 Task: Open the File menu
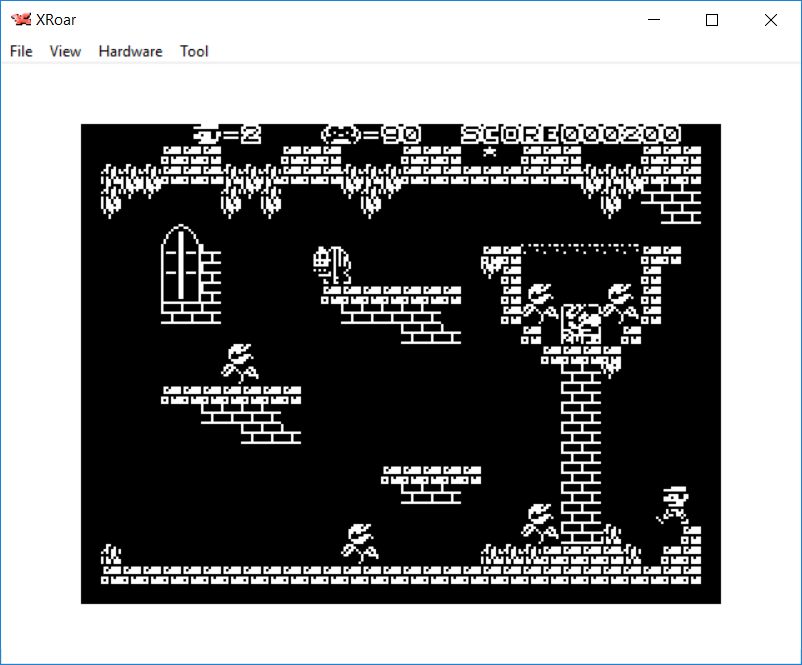coord(21,51)
